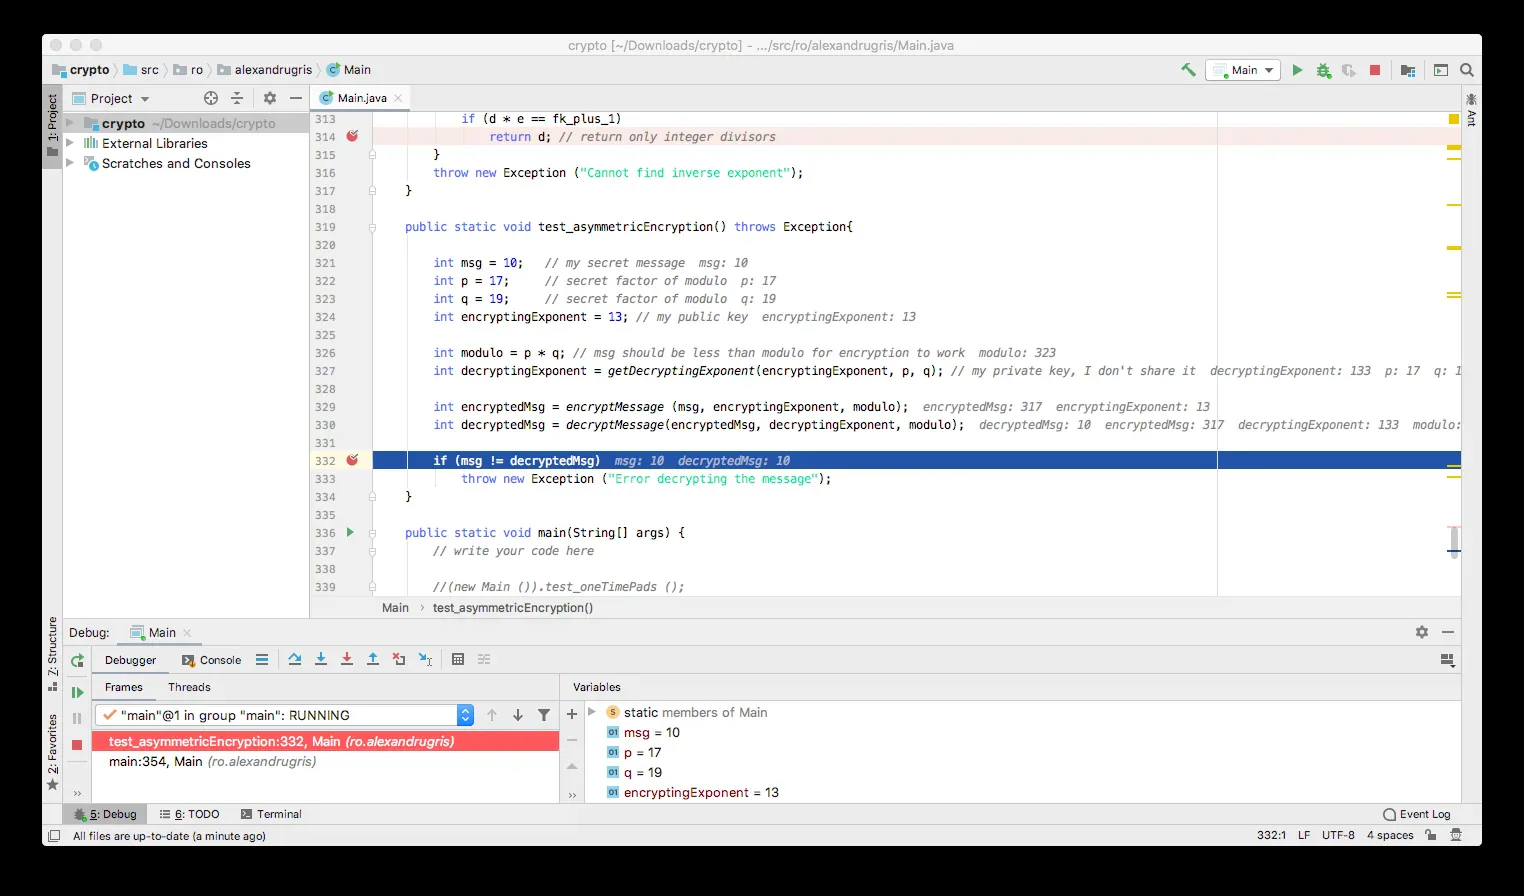This screenshot has height=896, width=1524.
Task: Add a new watch with the plus icon
Action: (572, 714)
